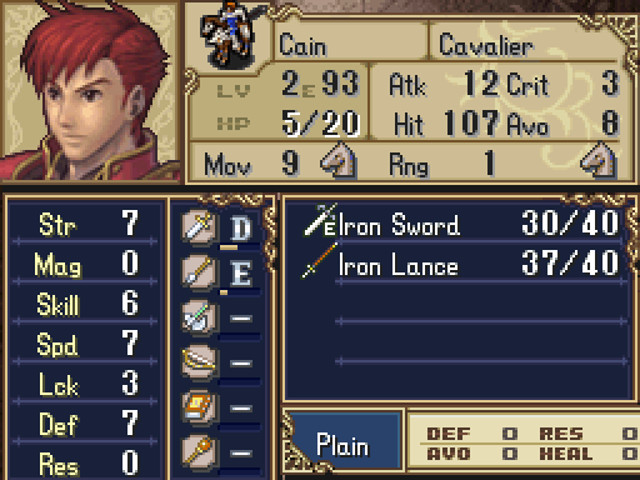Click the Cavalier class name

point(486,45)
